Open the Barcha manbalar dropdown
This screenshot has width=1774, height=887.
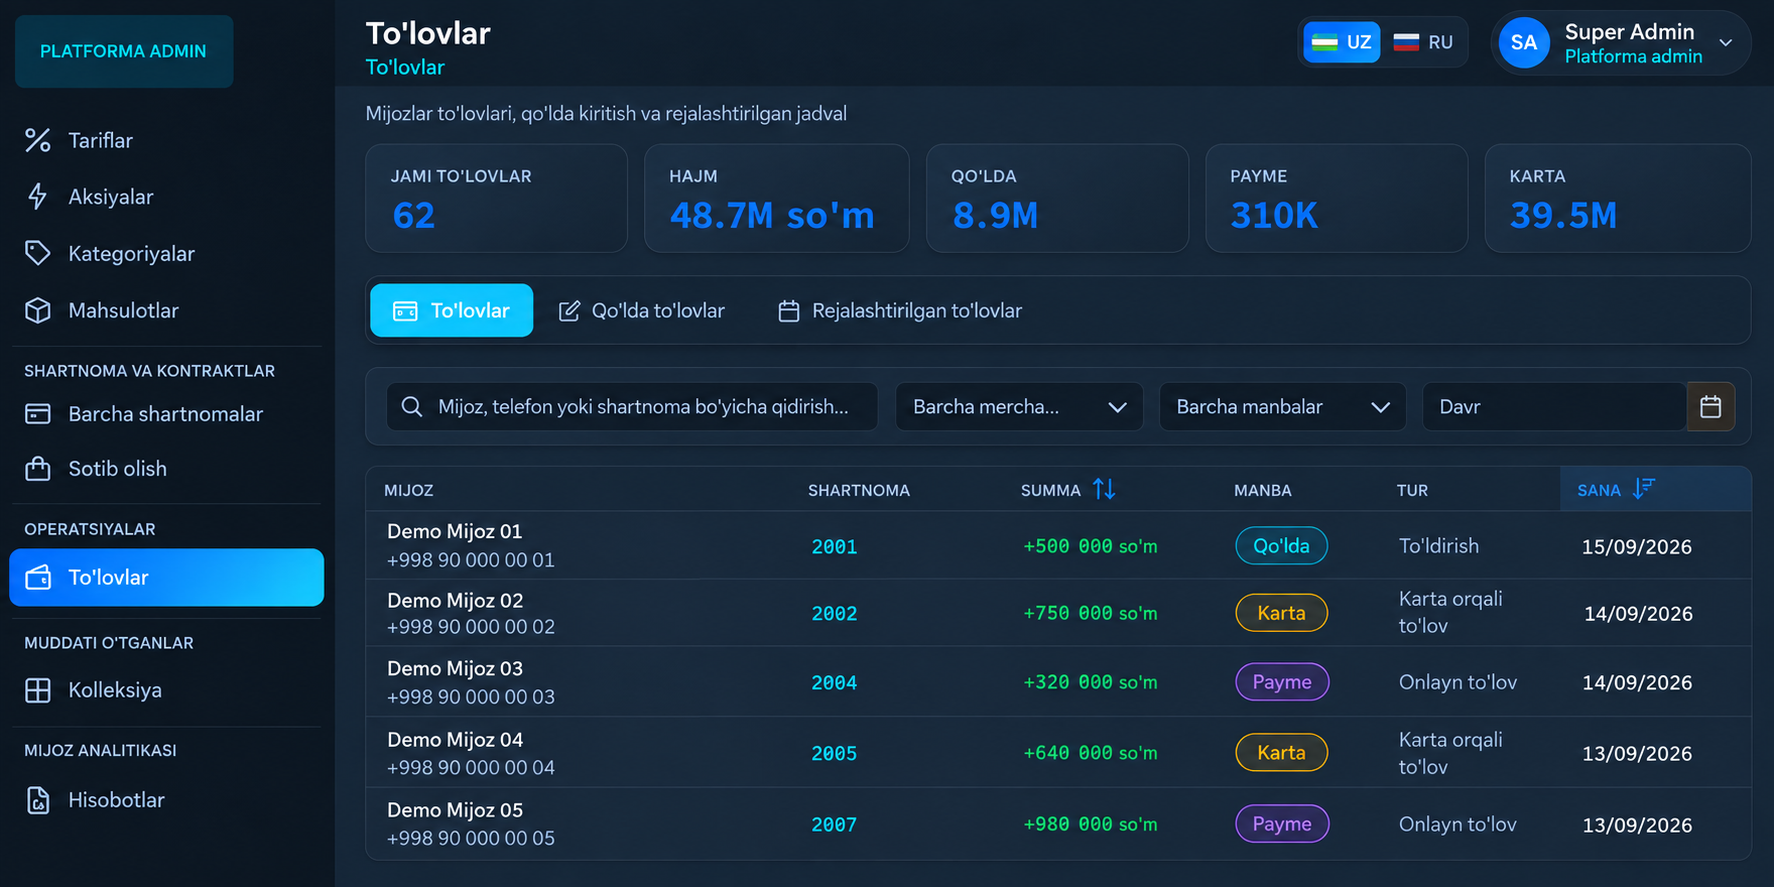coord(1282,407)
